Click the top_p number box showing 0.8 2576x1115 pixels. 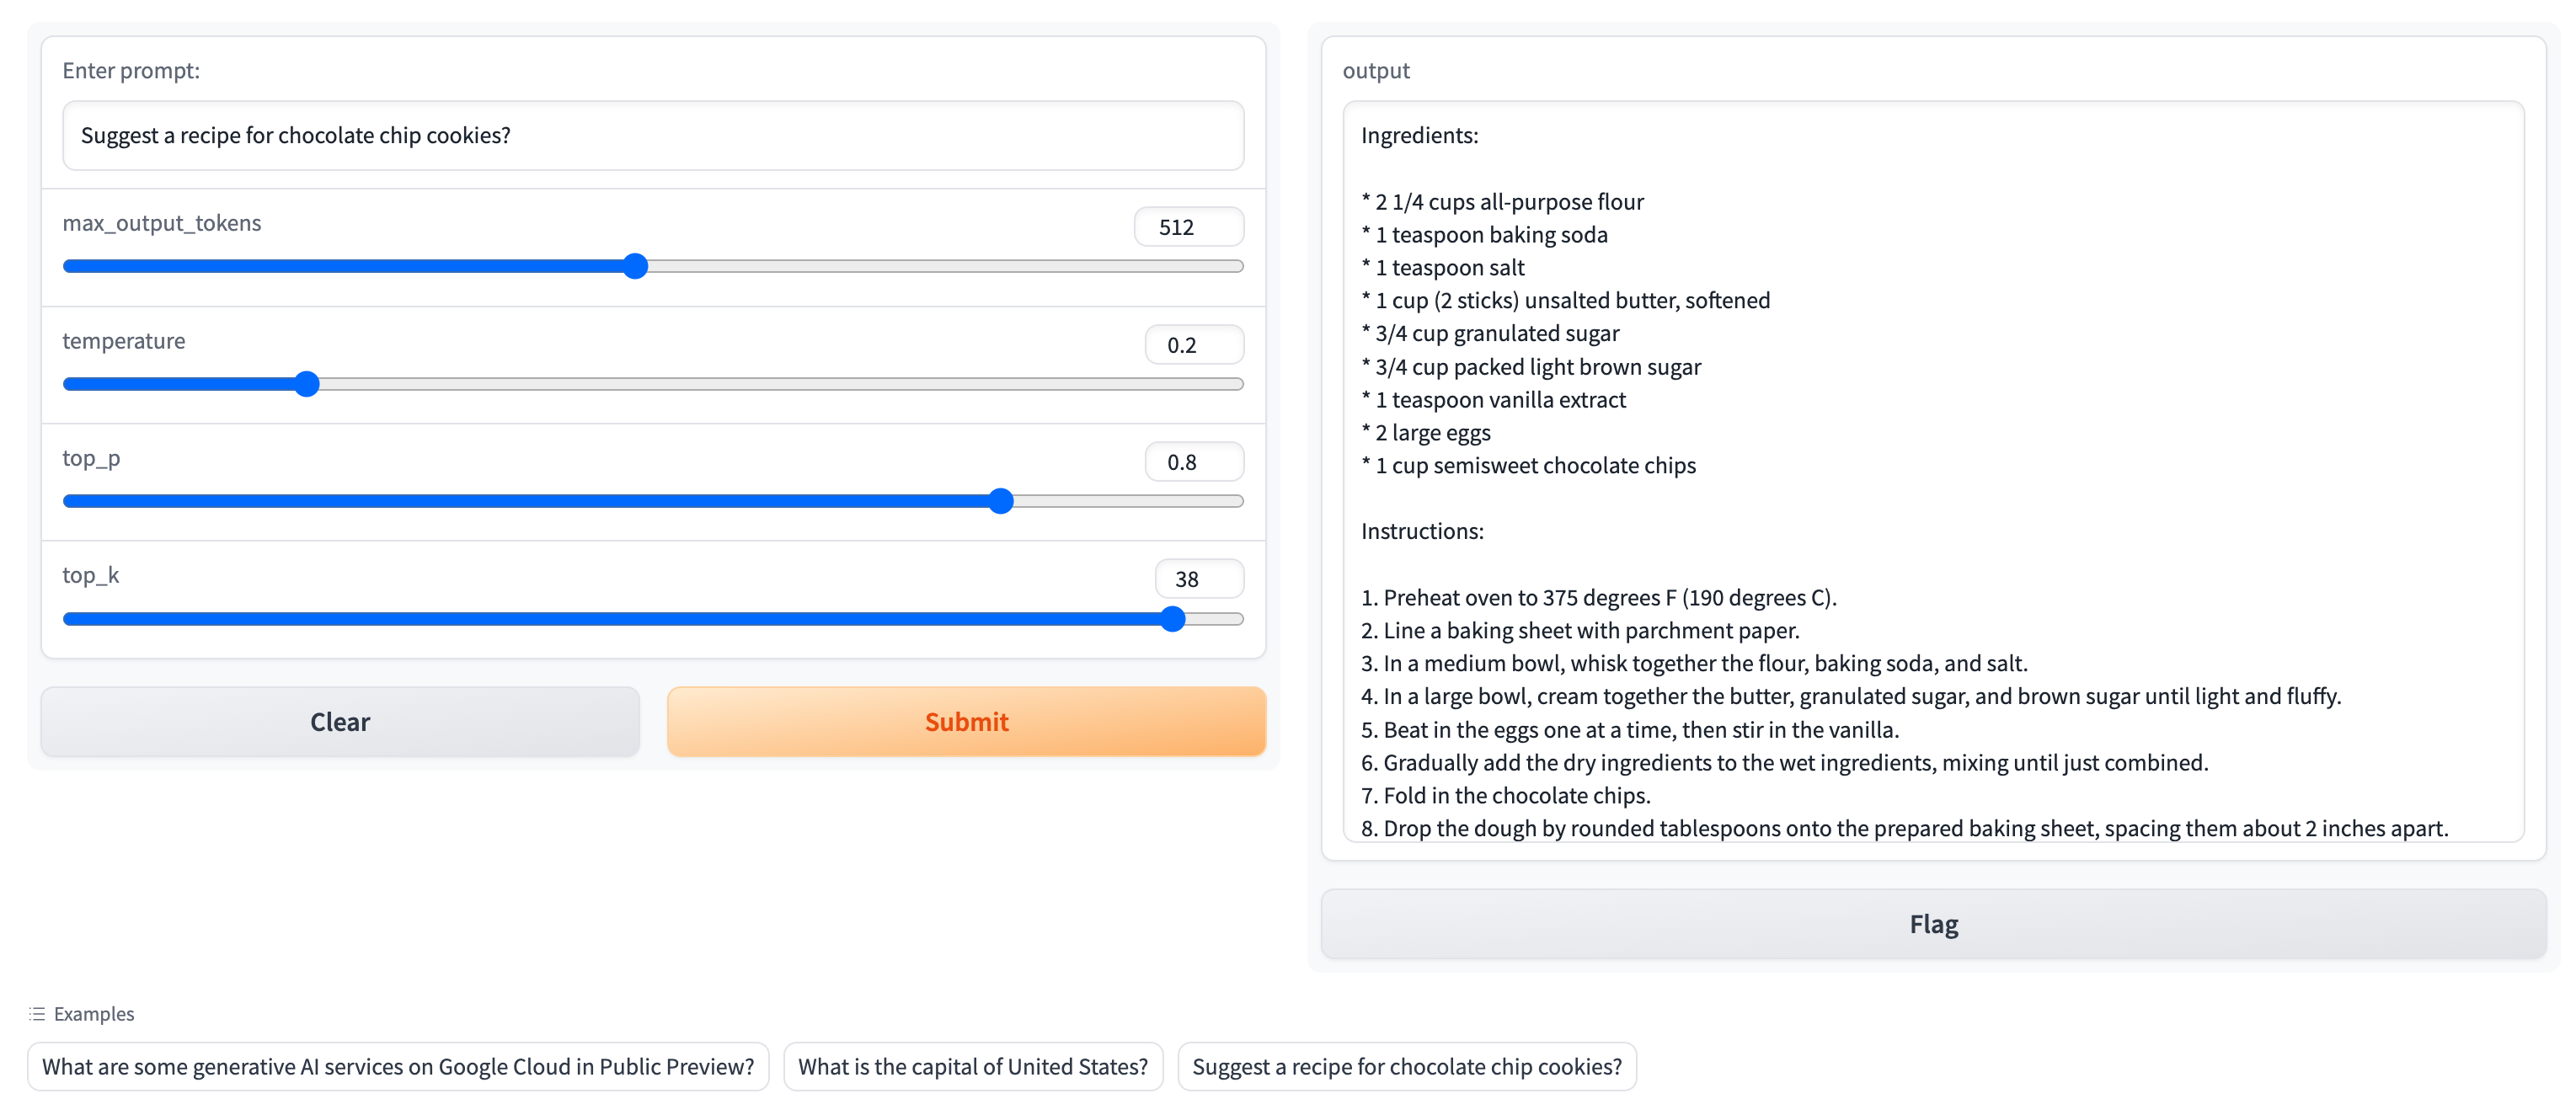coord(1193,462)
